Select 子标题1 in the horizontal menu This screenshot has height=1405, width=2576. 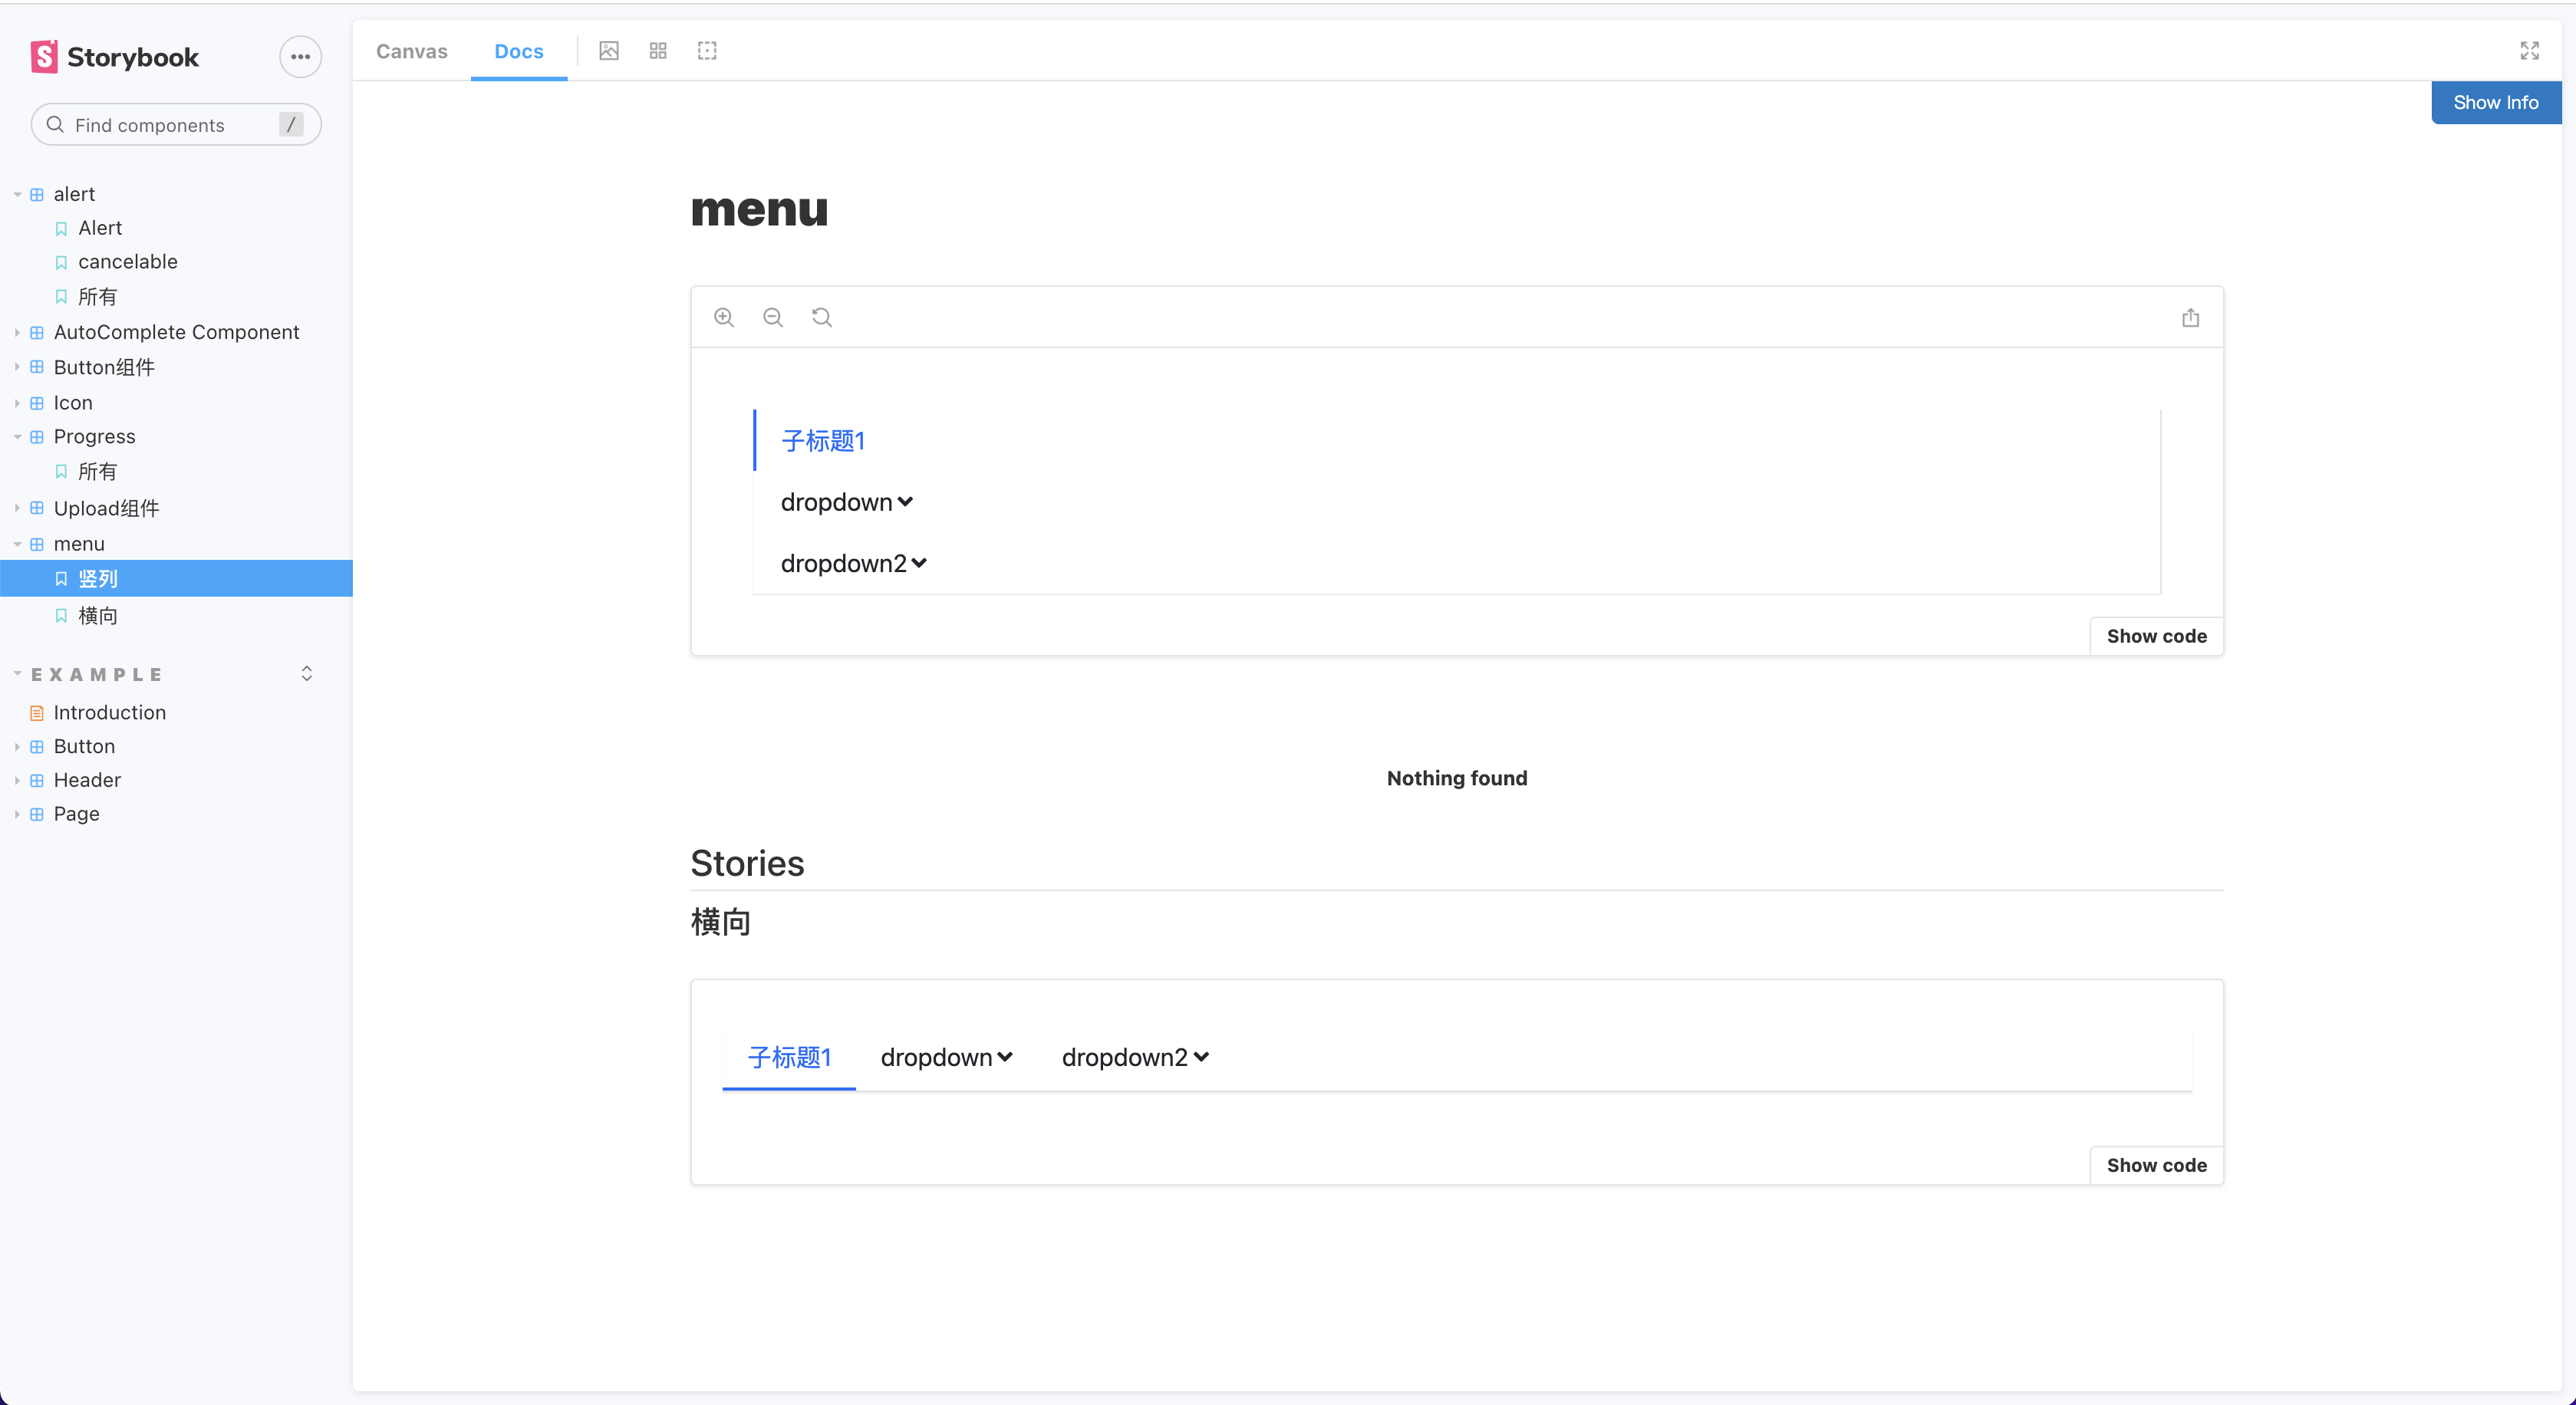point(789,1057)
